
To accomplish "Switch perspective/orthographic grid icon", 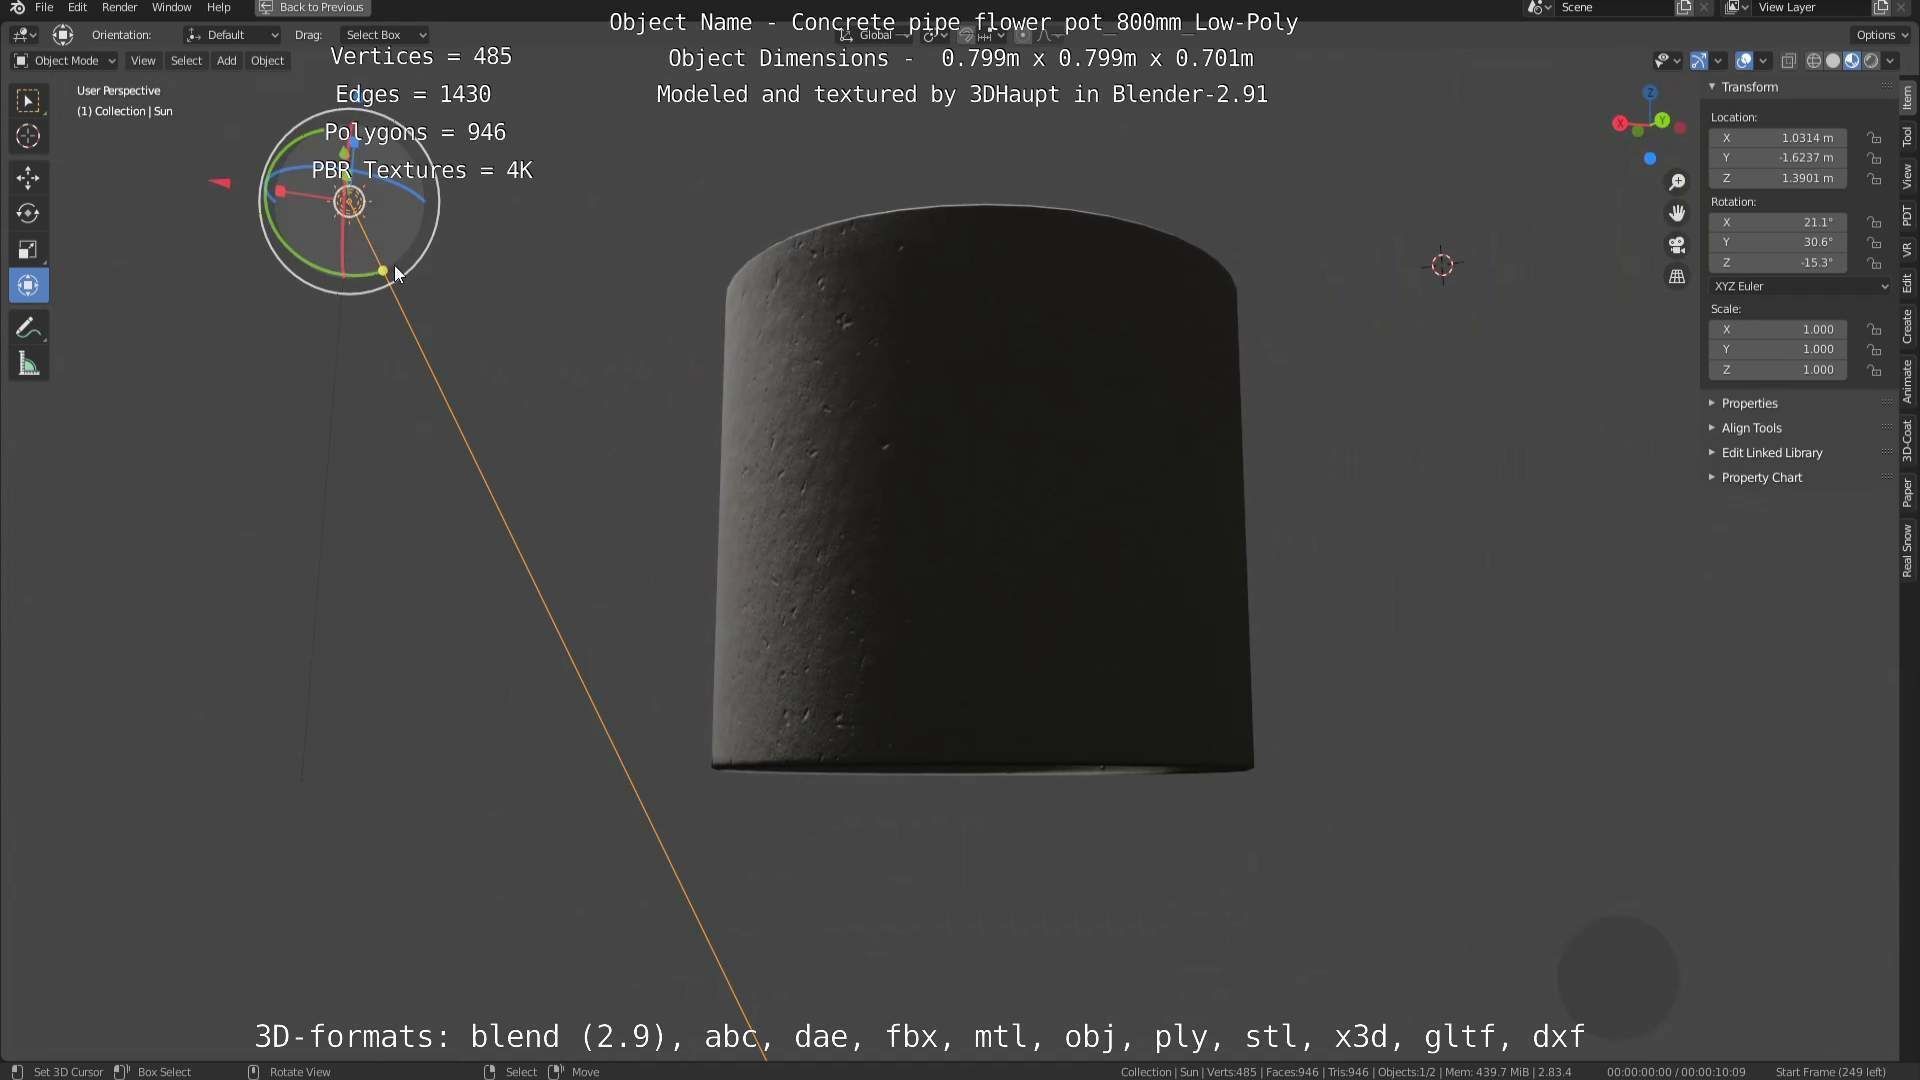I will (1677, 277).
